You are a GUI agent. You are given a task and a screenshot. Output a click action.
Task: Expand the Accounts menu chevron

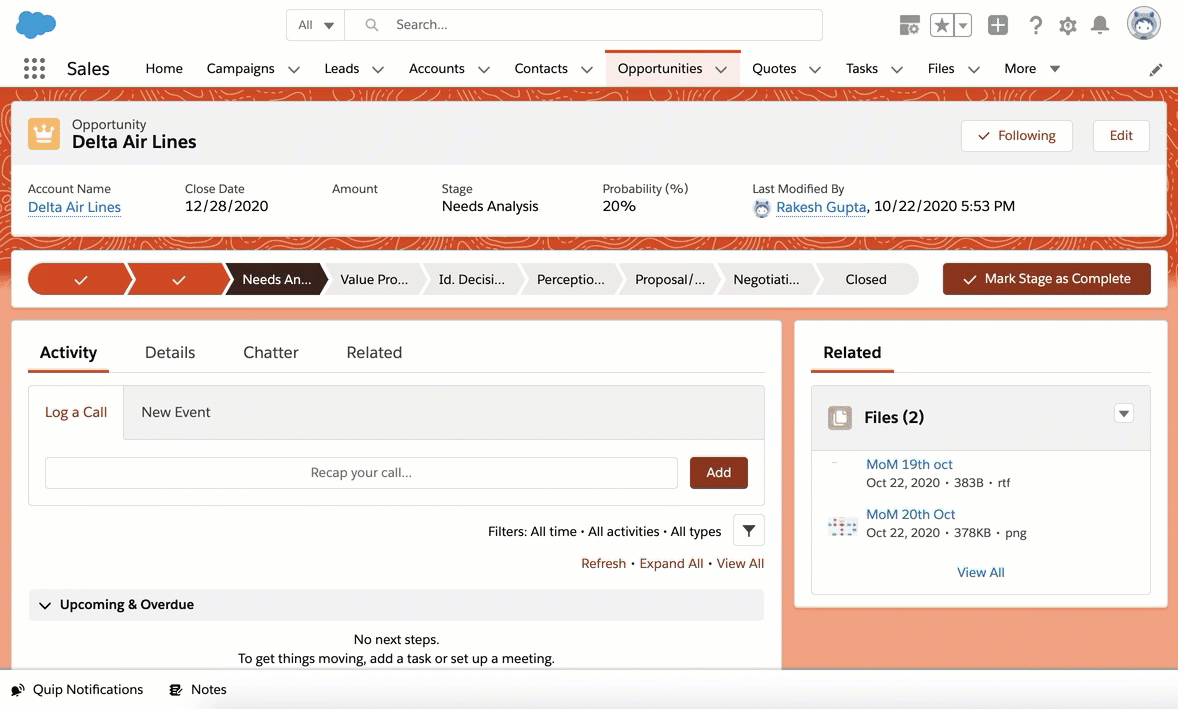484,70
